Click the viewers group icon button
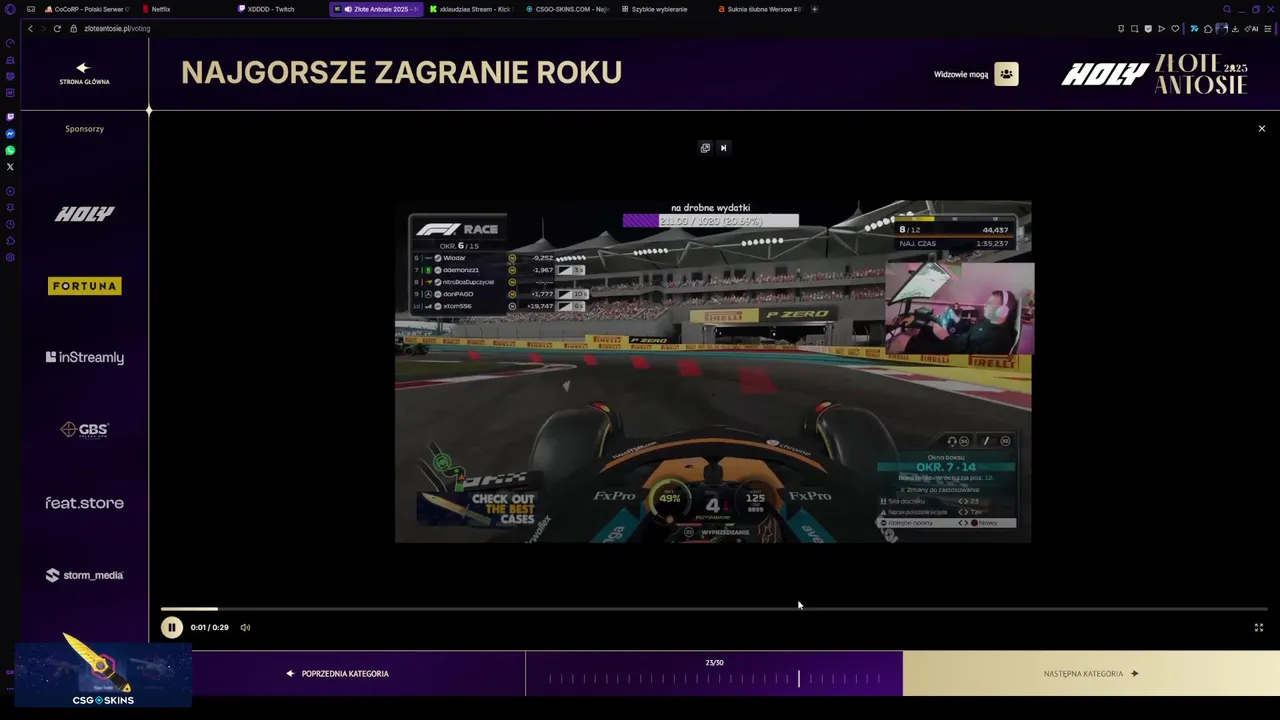This screenshot has width=1280, height=720. [1006, 74]
